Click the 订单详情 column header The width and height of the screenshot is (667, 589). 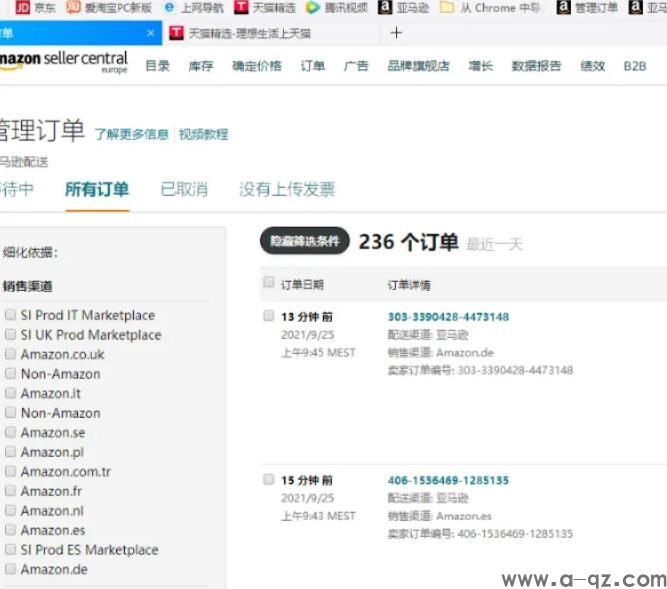click(409, 285)
